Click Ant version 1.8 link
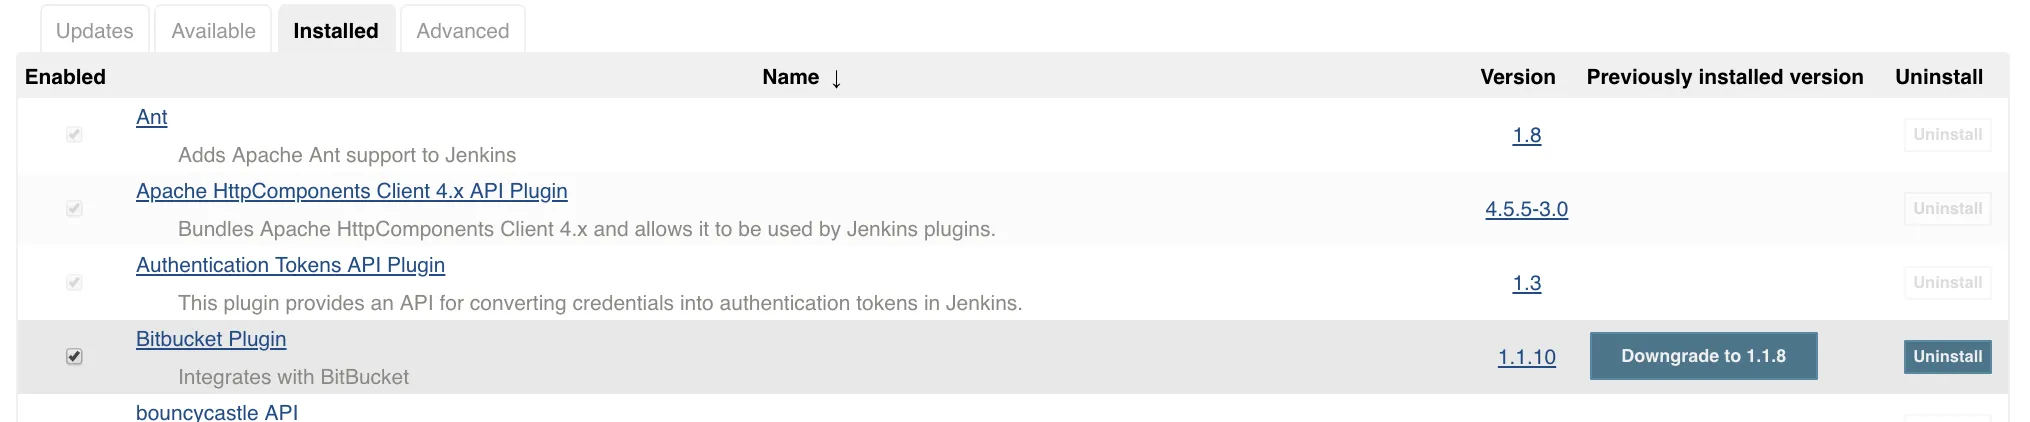 [1526, 135]
